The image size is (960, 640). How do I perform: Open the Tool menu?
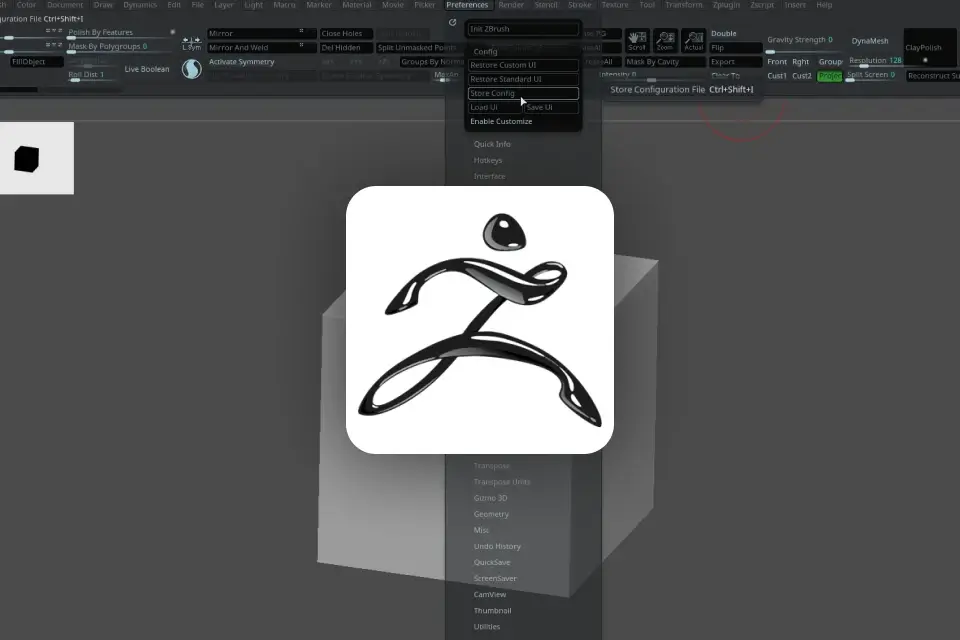(647, 5)
